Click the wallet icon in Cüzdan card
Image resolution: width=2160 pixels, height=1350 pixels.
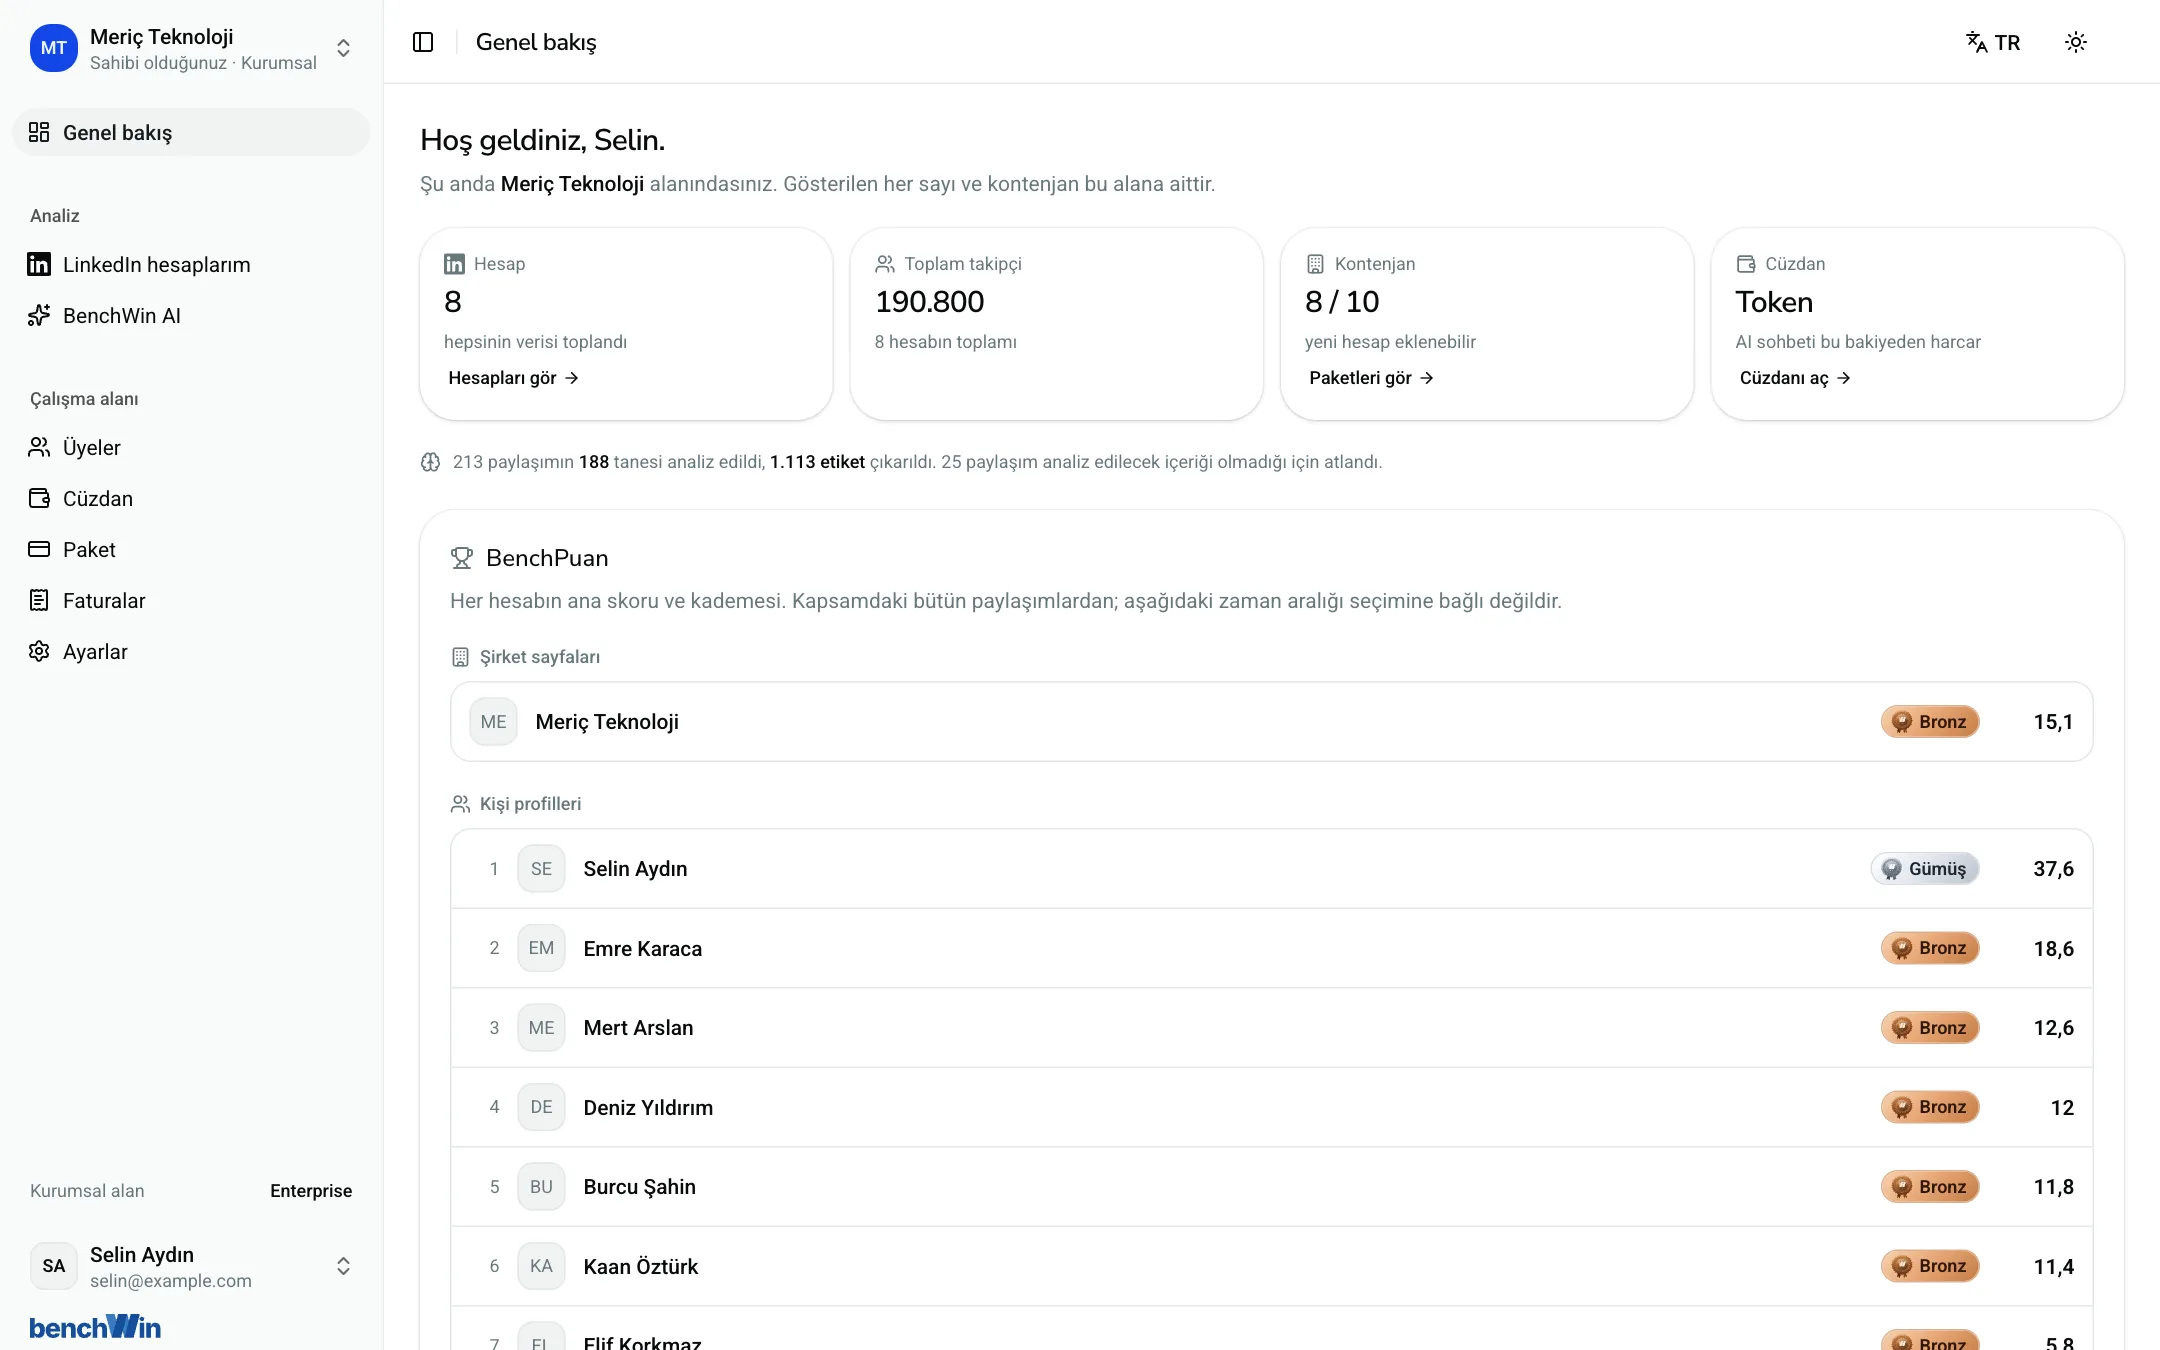(x=1746, y=264)
